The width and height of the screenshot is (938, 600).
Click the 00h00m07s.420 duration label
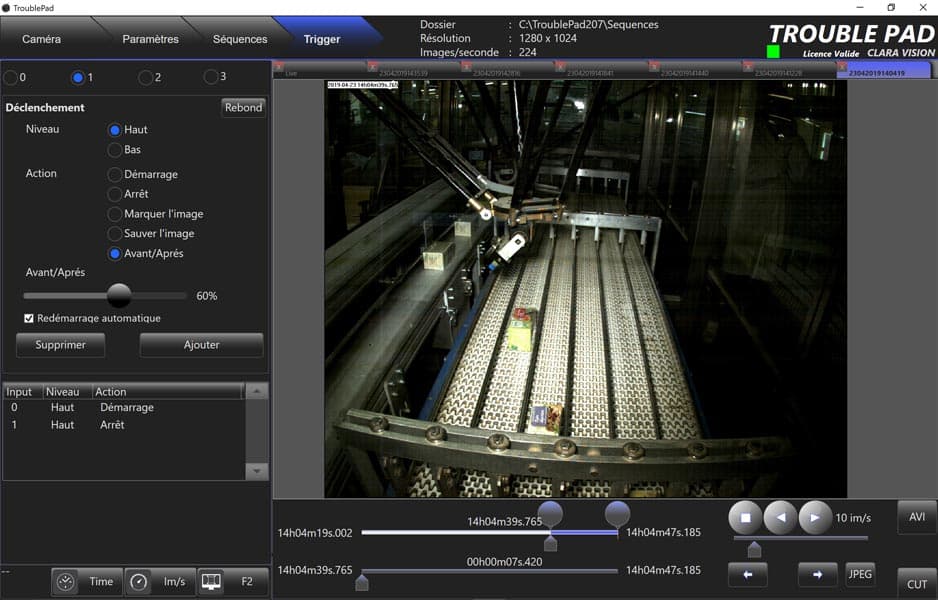point(504,562)
